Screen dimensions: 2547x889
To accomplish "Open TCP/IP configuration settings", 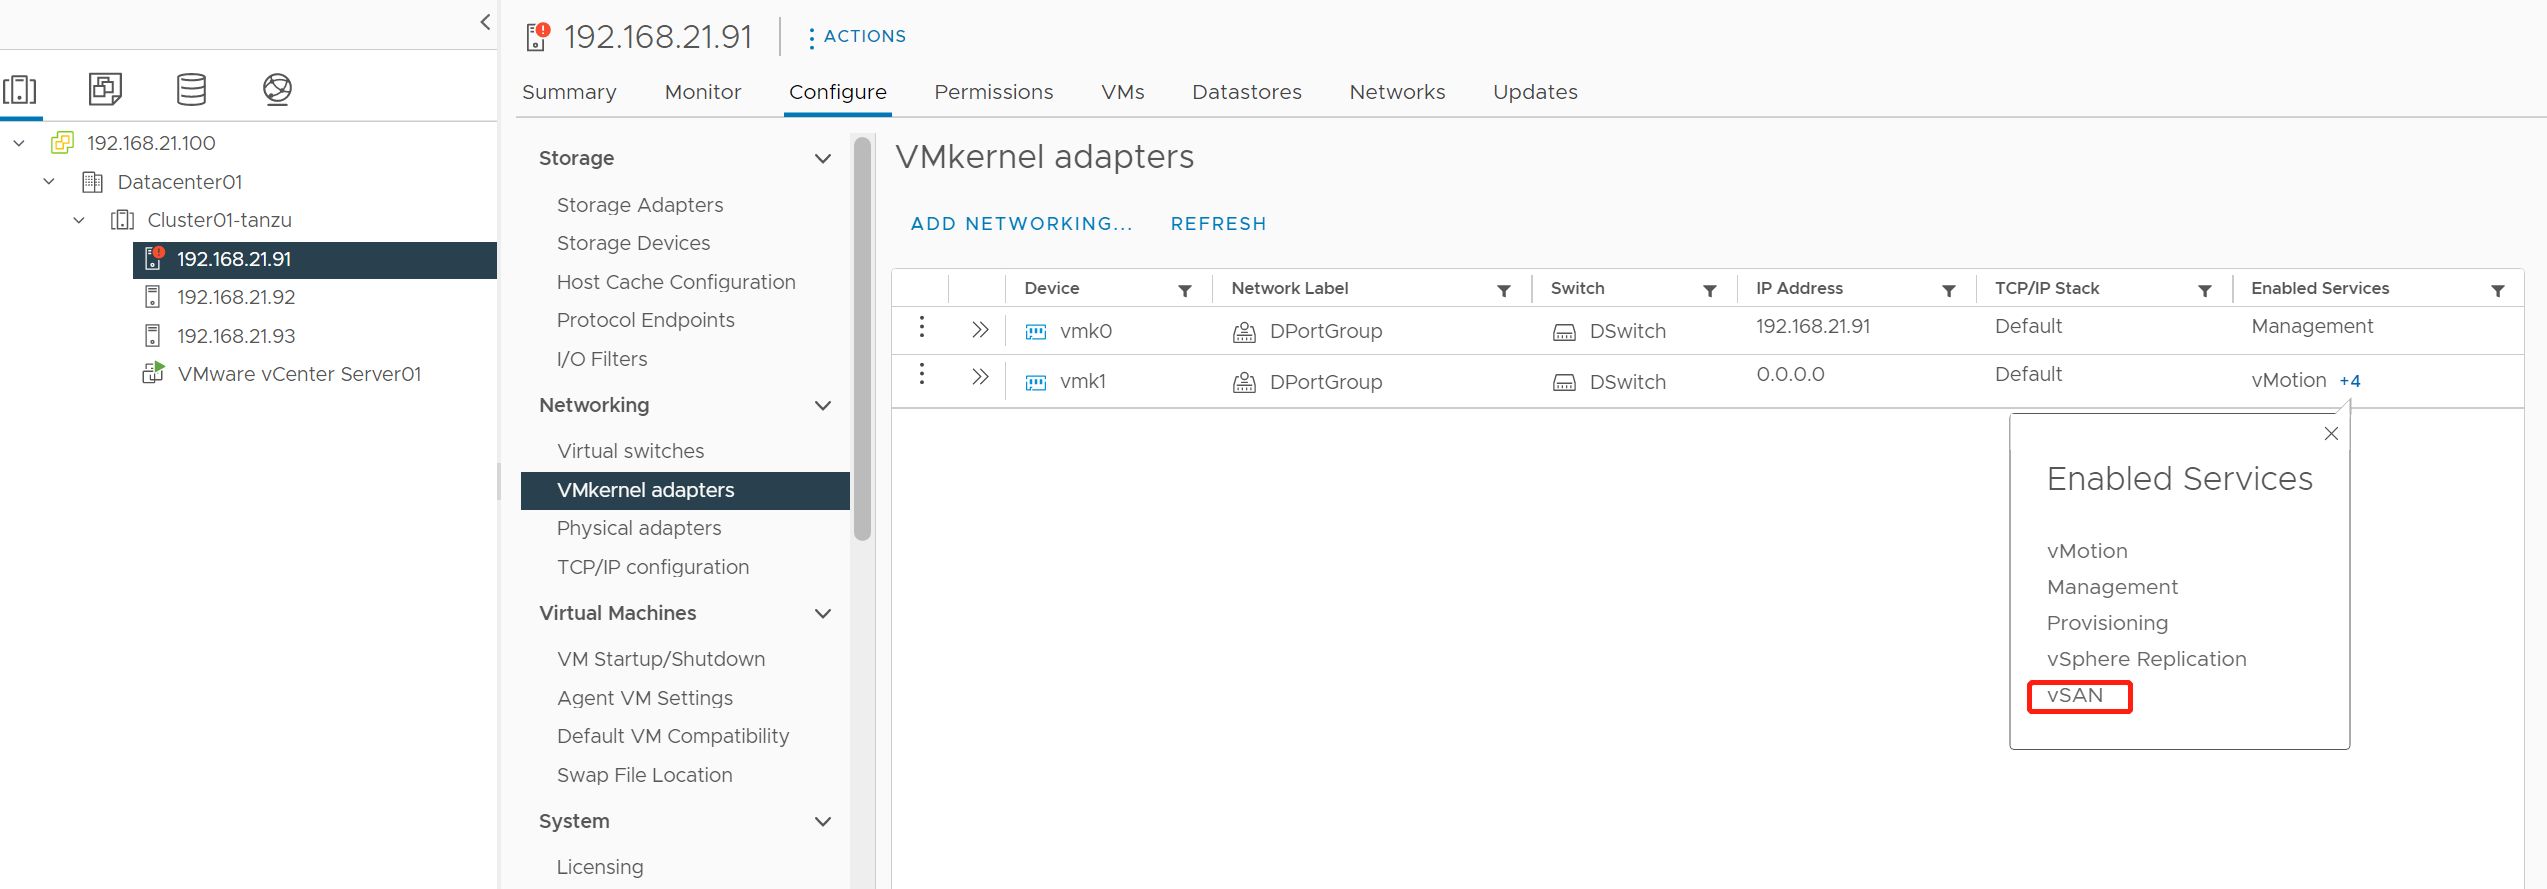I will pos(653,567).
